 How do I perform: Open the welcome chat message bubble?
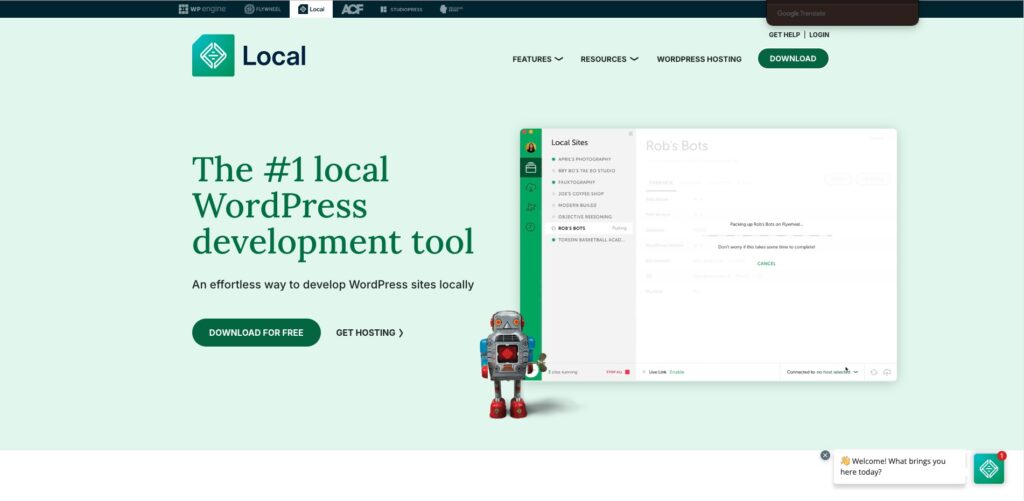(899, 466)
